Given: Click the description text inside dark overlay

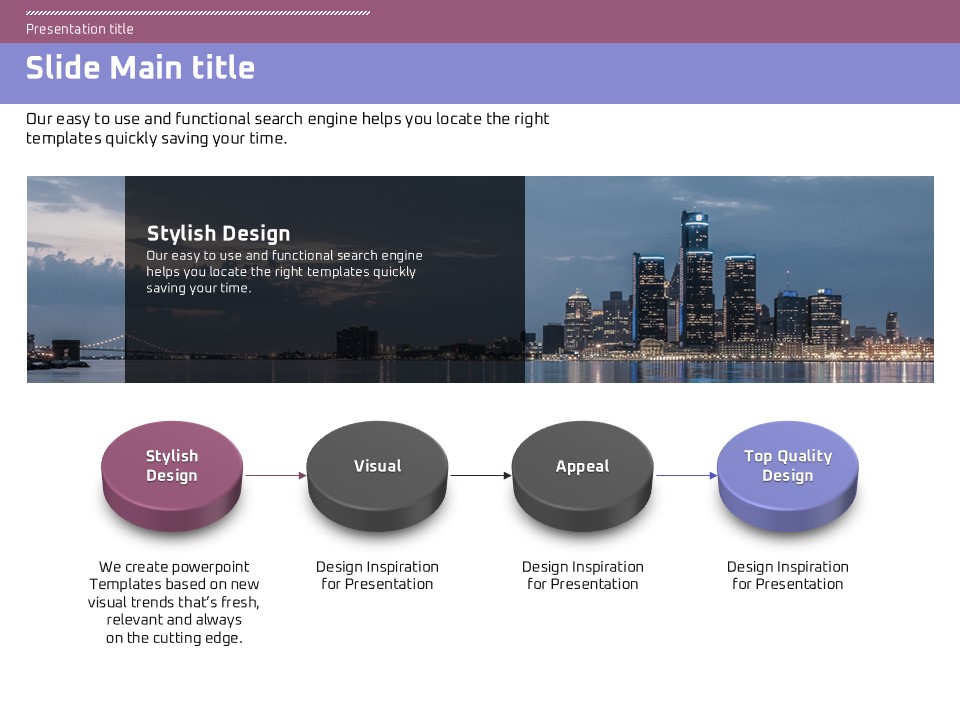Looking at the screenshot, I should click(284, 272).
